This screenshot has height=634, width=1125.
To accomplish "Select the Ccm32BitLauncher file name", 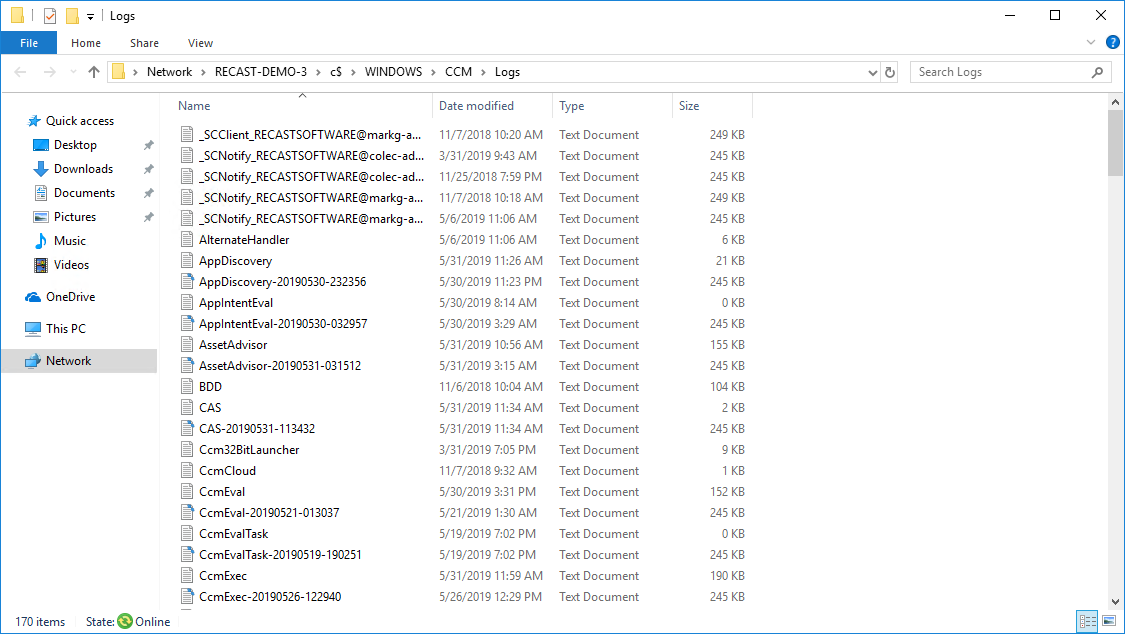I will click(249, 450).
